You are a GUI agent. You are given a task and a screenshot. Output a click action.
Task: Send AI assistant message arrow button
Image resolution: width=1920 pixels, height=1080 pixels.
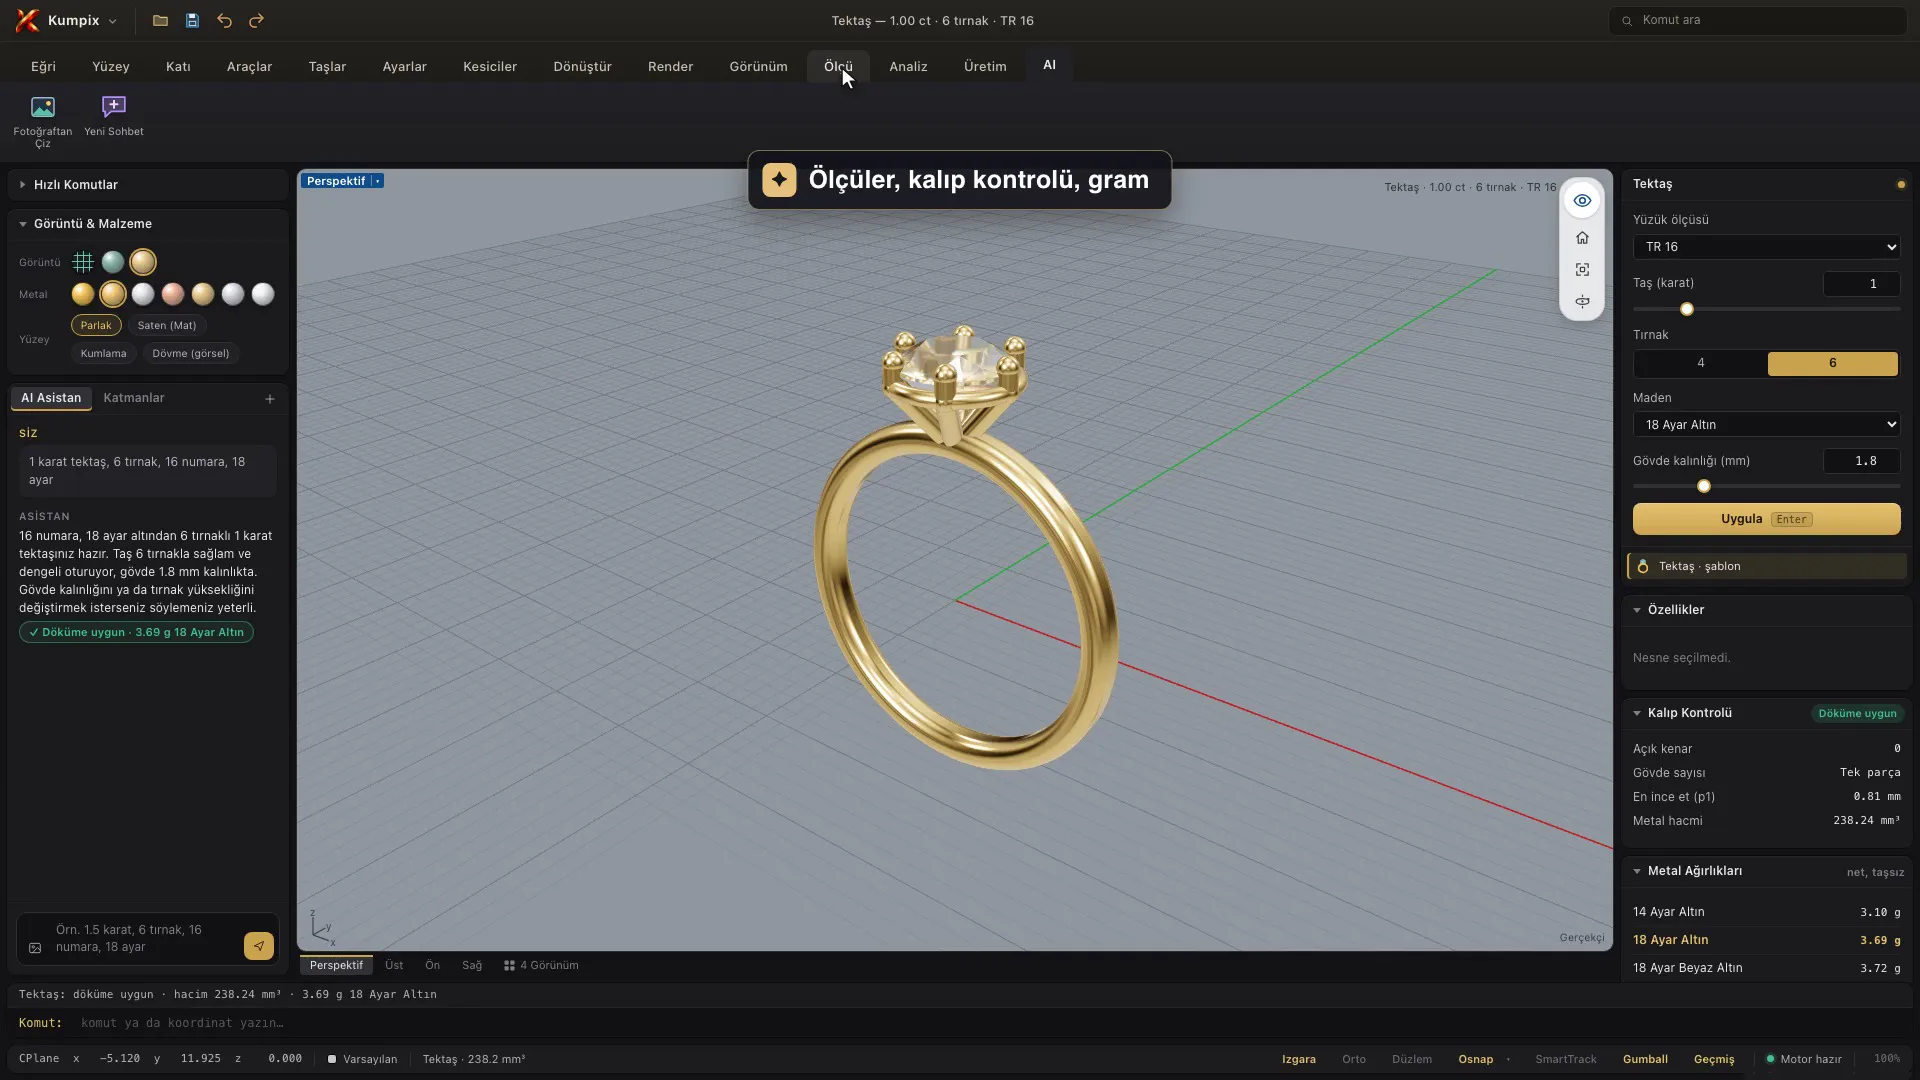[x=259, y=946]
